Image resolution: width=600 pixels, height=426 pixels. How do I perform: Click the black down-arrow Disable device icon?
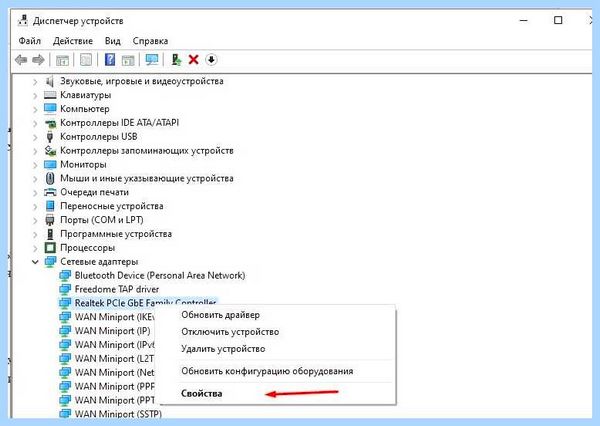click(211, 60)
